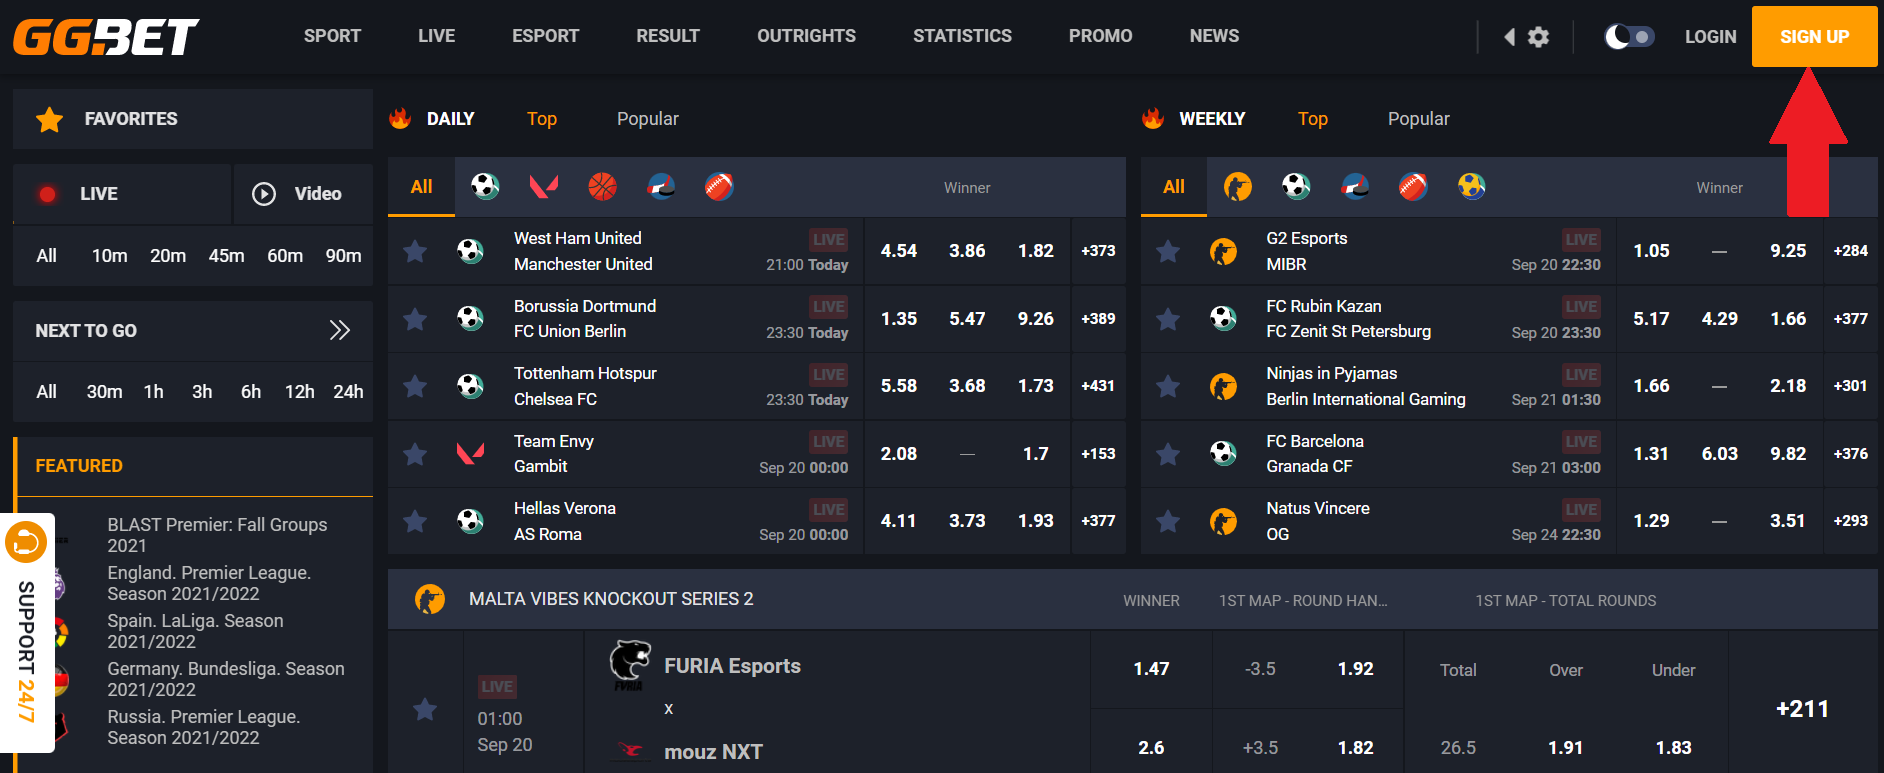The width and height of the screenshot is (1884, 773).
Task: Filter Weekly list by yellow soccer ball icon
Action: point(1472,186)
